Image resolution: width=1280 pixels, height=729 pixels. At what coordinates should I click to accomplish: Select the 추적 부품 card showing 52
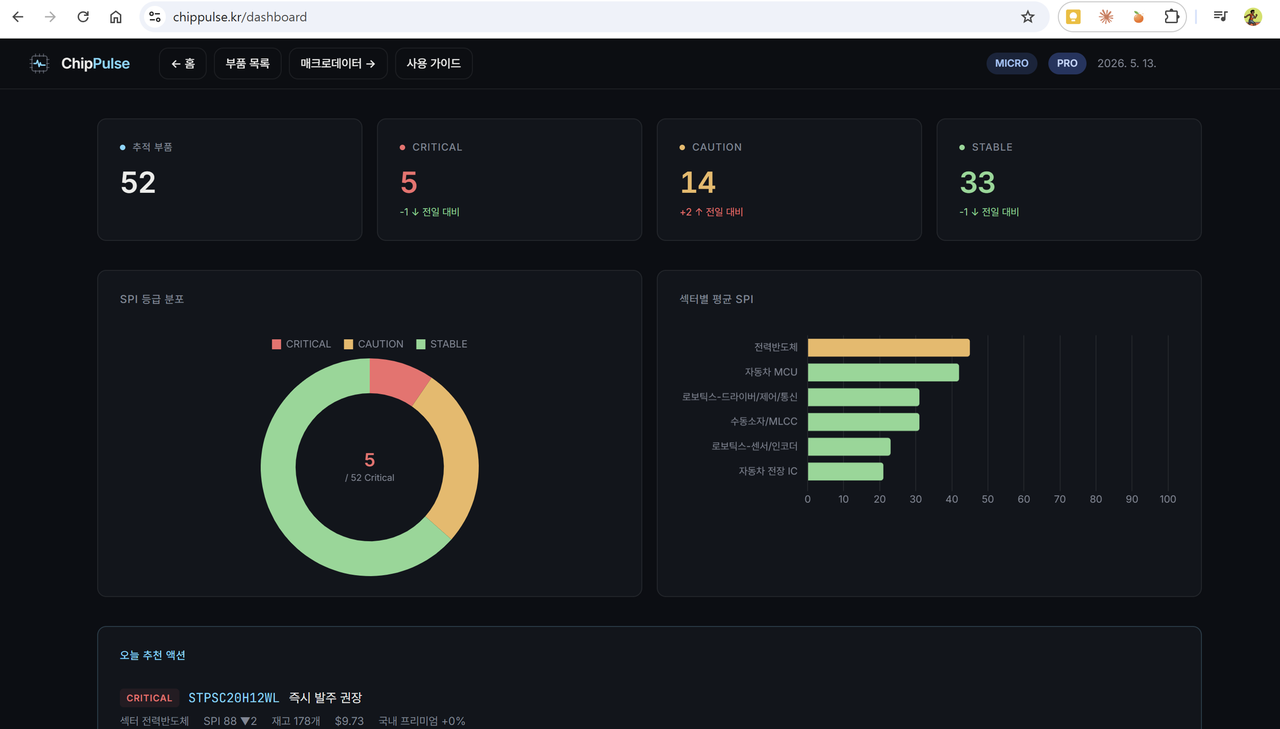(x=230, y=180)
